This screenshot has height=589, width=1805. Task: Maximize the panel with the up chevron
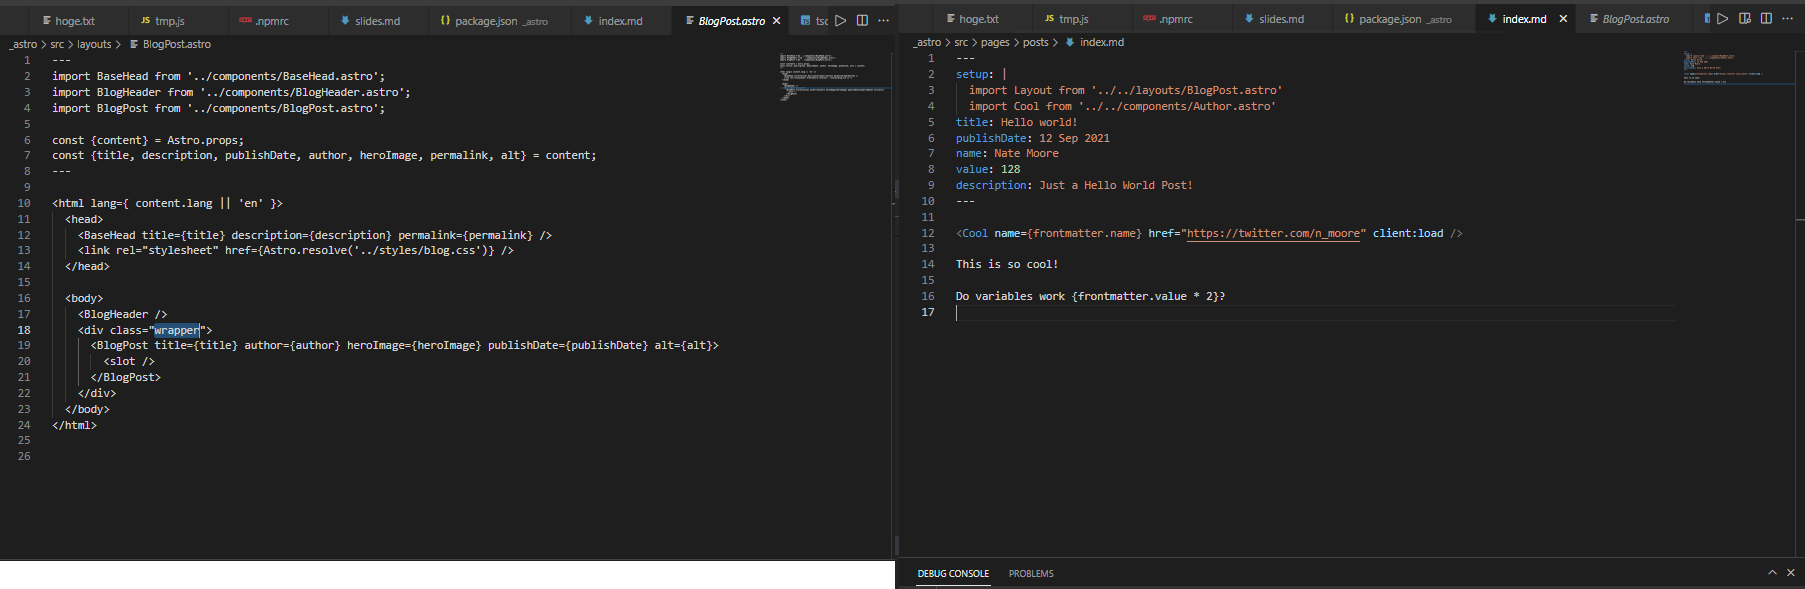tap(1772, 573)
